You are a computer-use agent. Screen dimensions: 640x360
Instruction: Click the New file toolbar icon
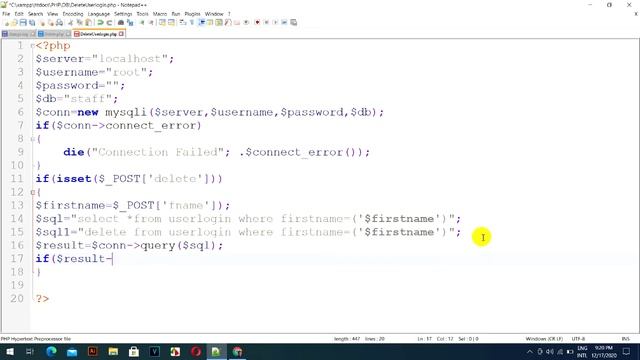[7, 22]
